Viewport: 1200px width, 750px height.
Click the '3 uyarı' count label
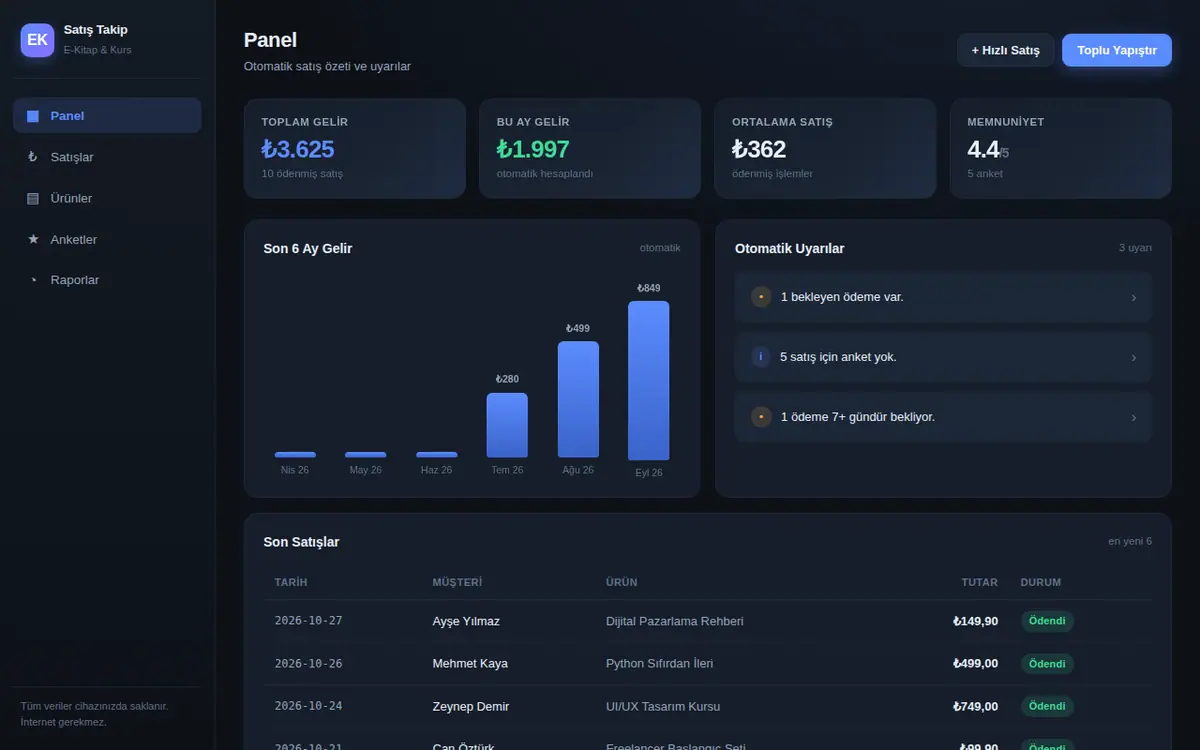(1135, 248)
